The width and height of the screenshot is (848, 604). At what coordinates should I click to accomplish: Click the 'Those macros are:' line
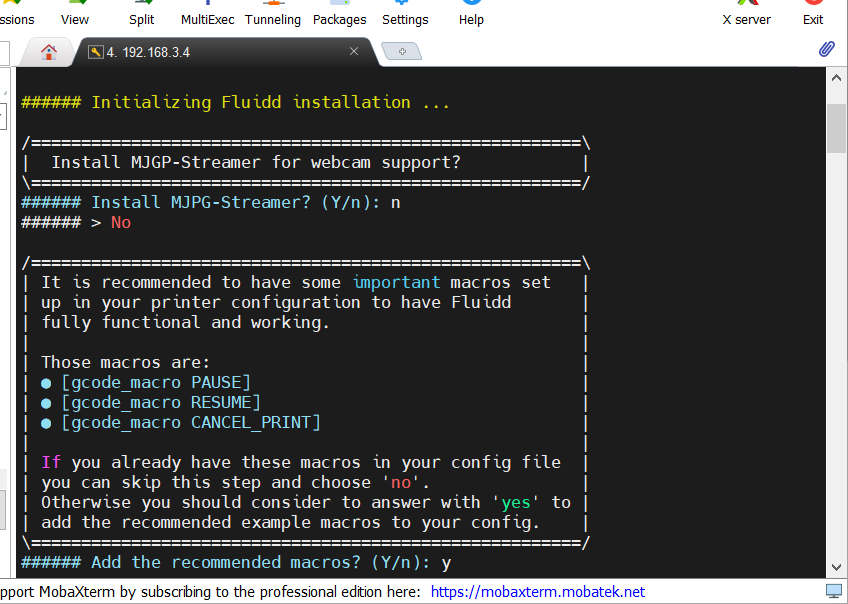125,362
